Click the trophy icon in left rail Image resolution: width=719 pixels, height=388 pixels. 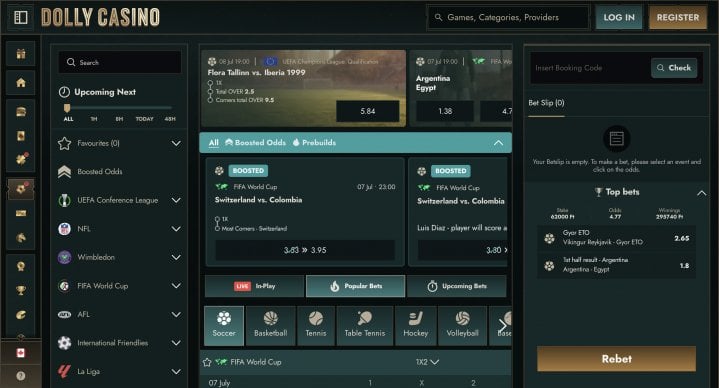(21, 290)
